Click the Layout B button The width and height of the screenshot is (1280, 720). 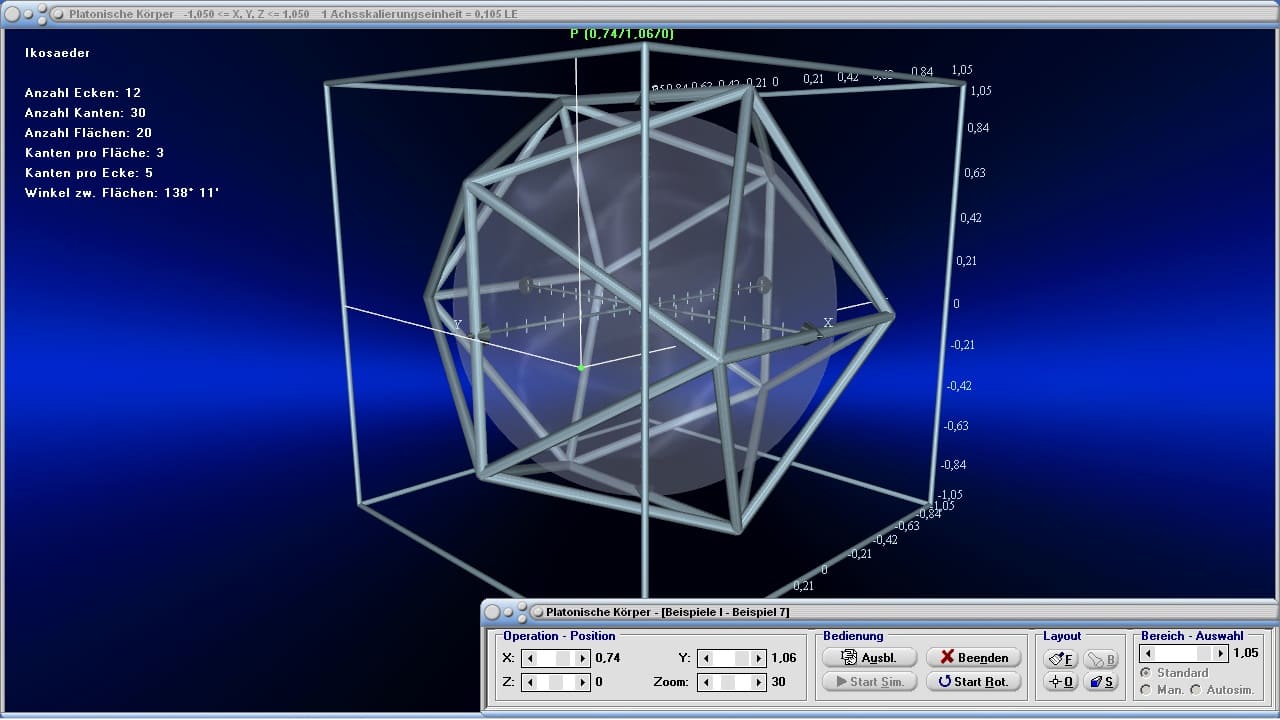1100,659
